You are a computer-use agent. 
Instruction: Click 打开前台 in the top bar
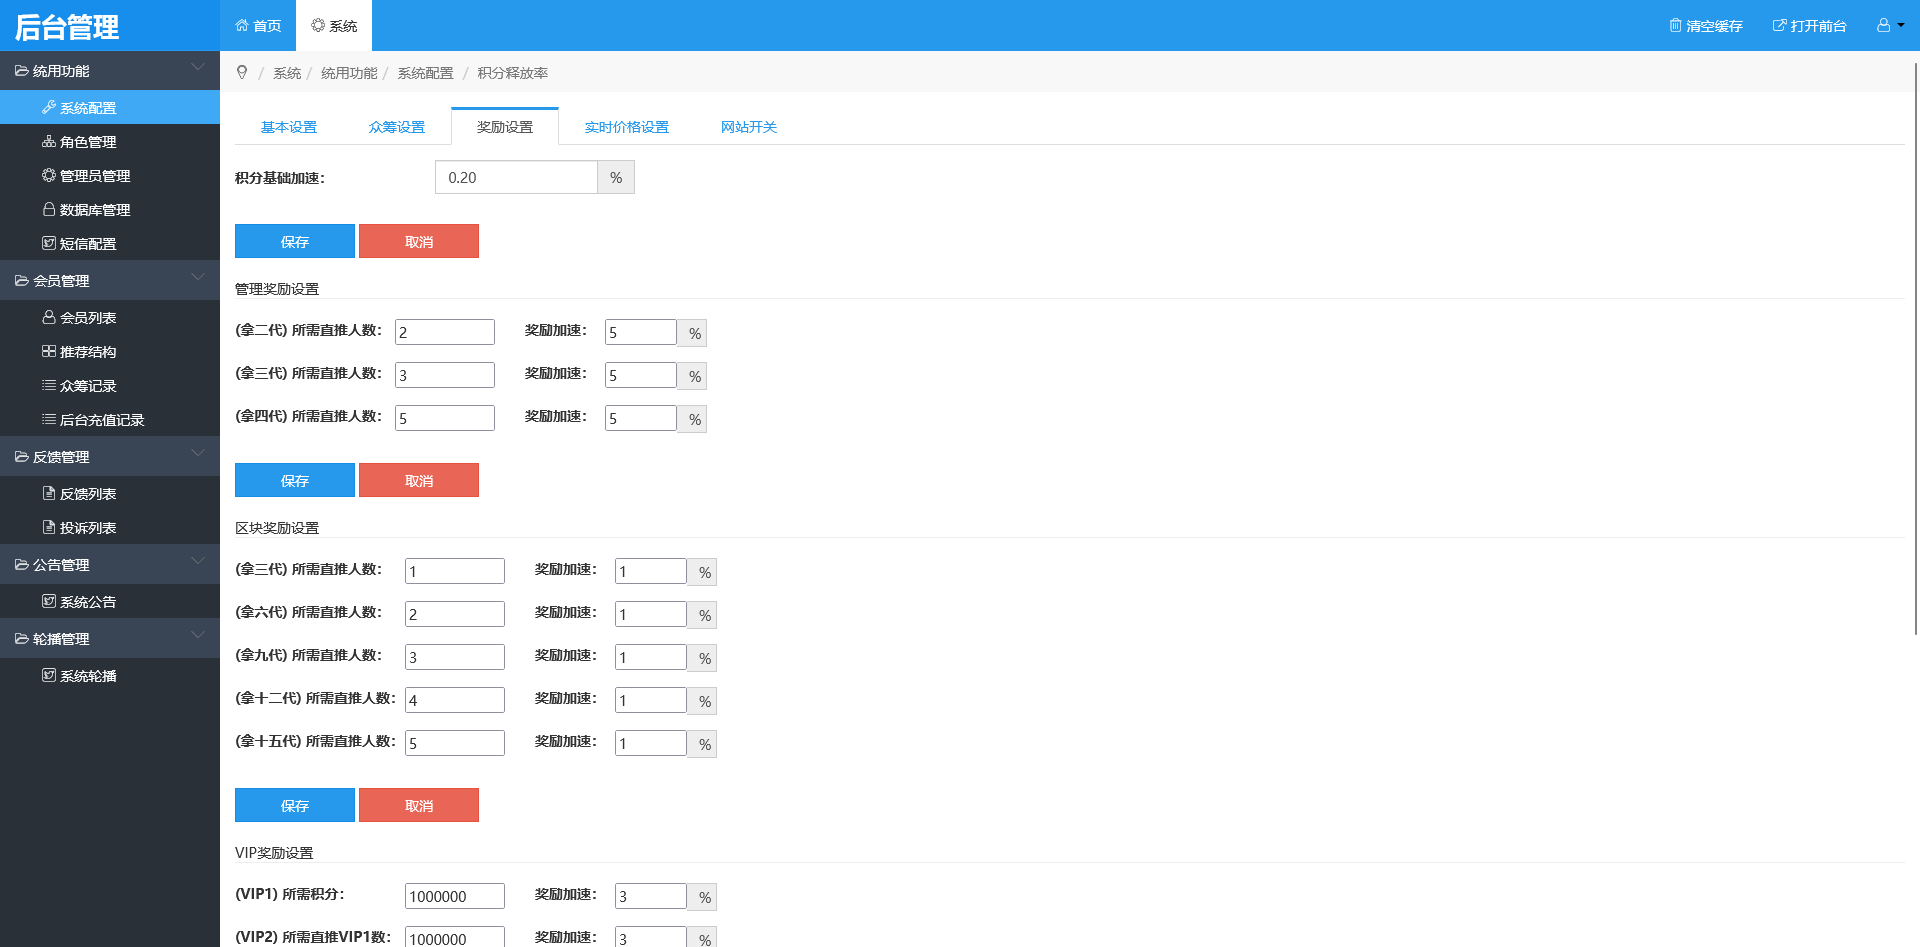click(1810, 25)
